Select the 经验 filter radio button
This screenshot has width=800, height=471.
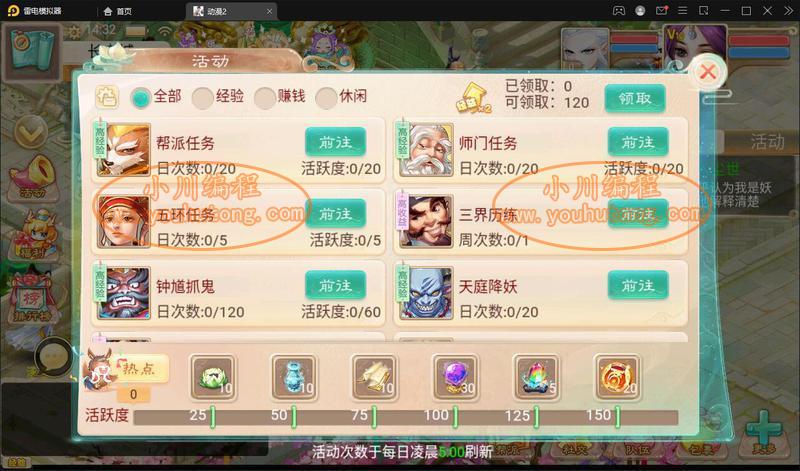pos(203,97)
